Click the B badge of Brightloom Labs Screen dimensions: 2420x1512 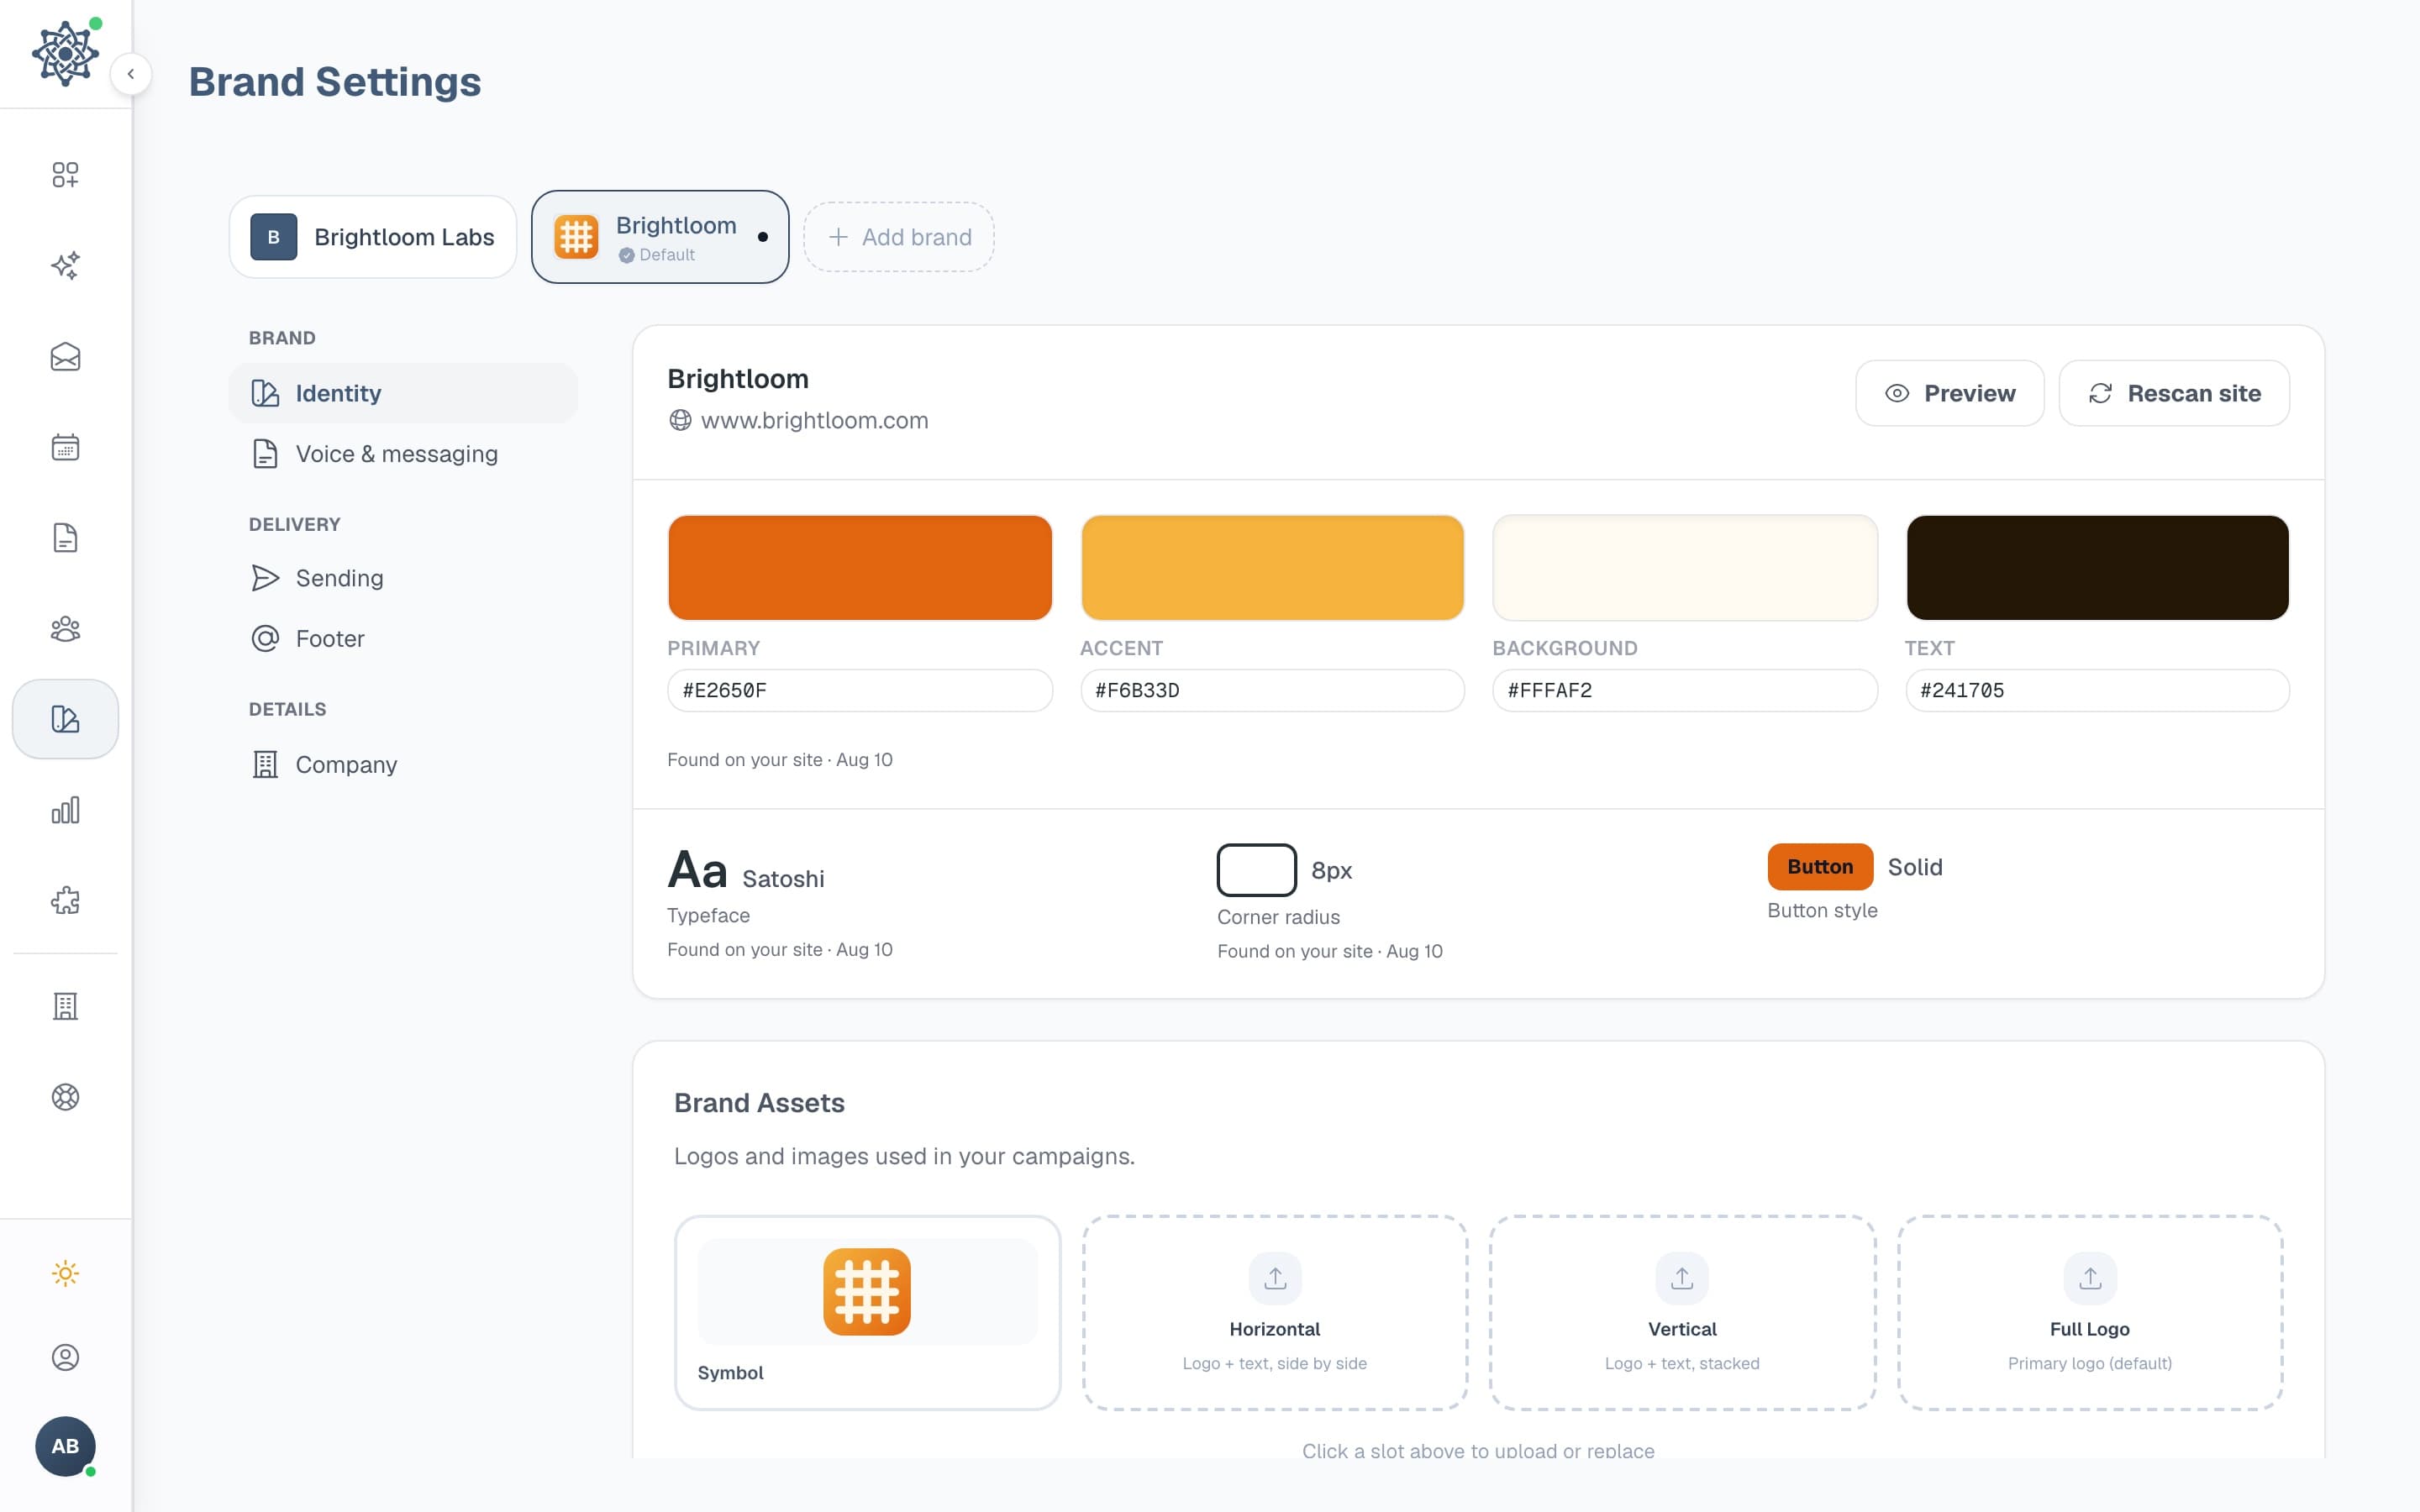pos(274,237)
